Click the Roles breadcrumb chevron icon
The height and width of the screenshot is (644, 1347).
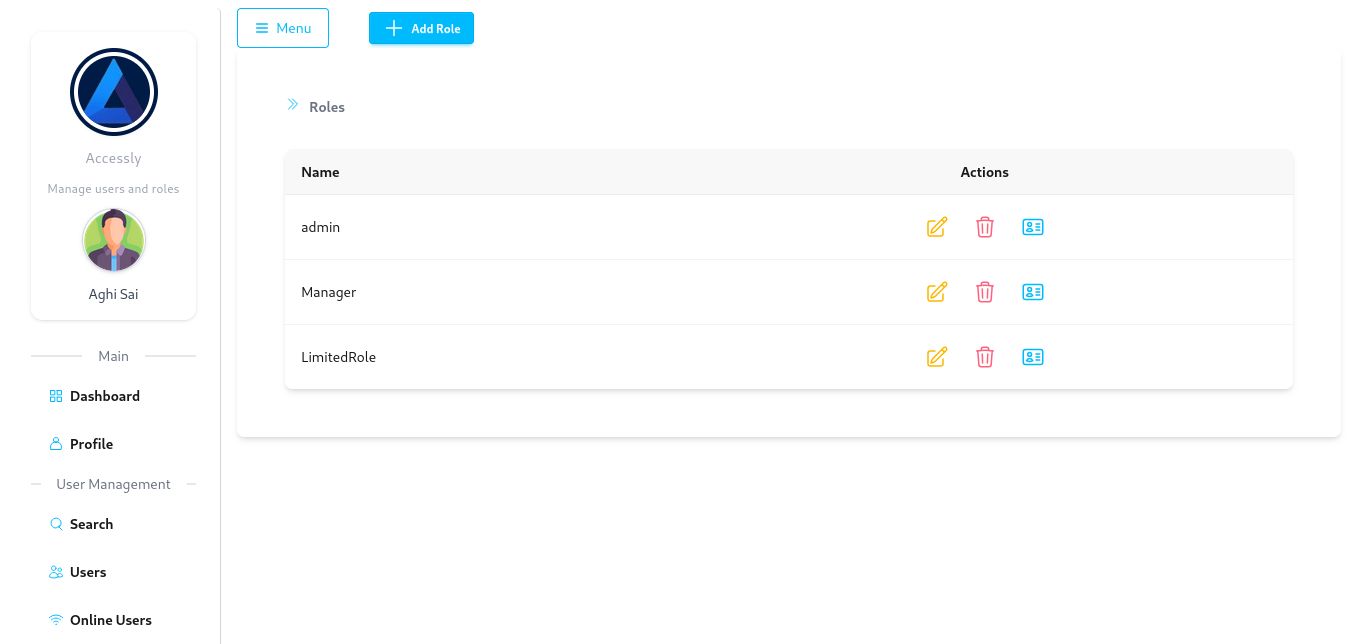(x=293, y=105)
